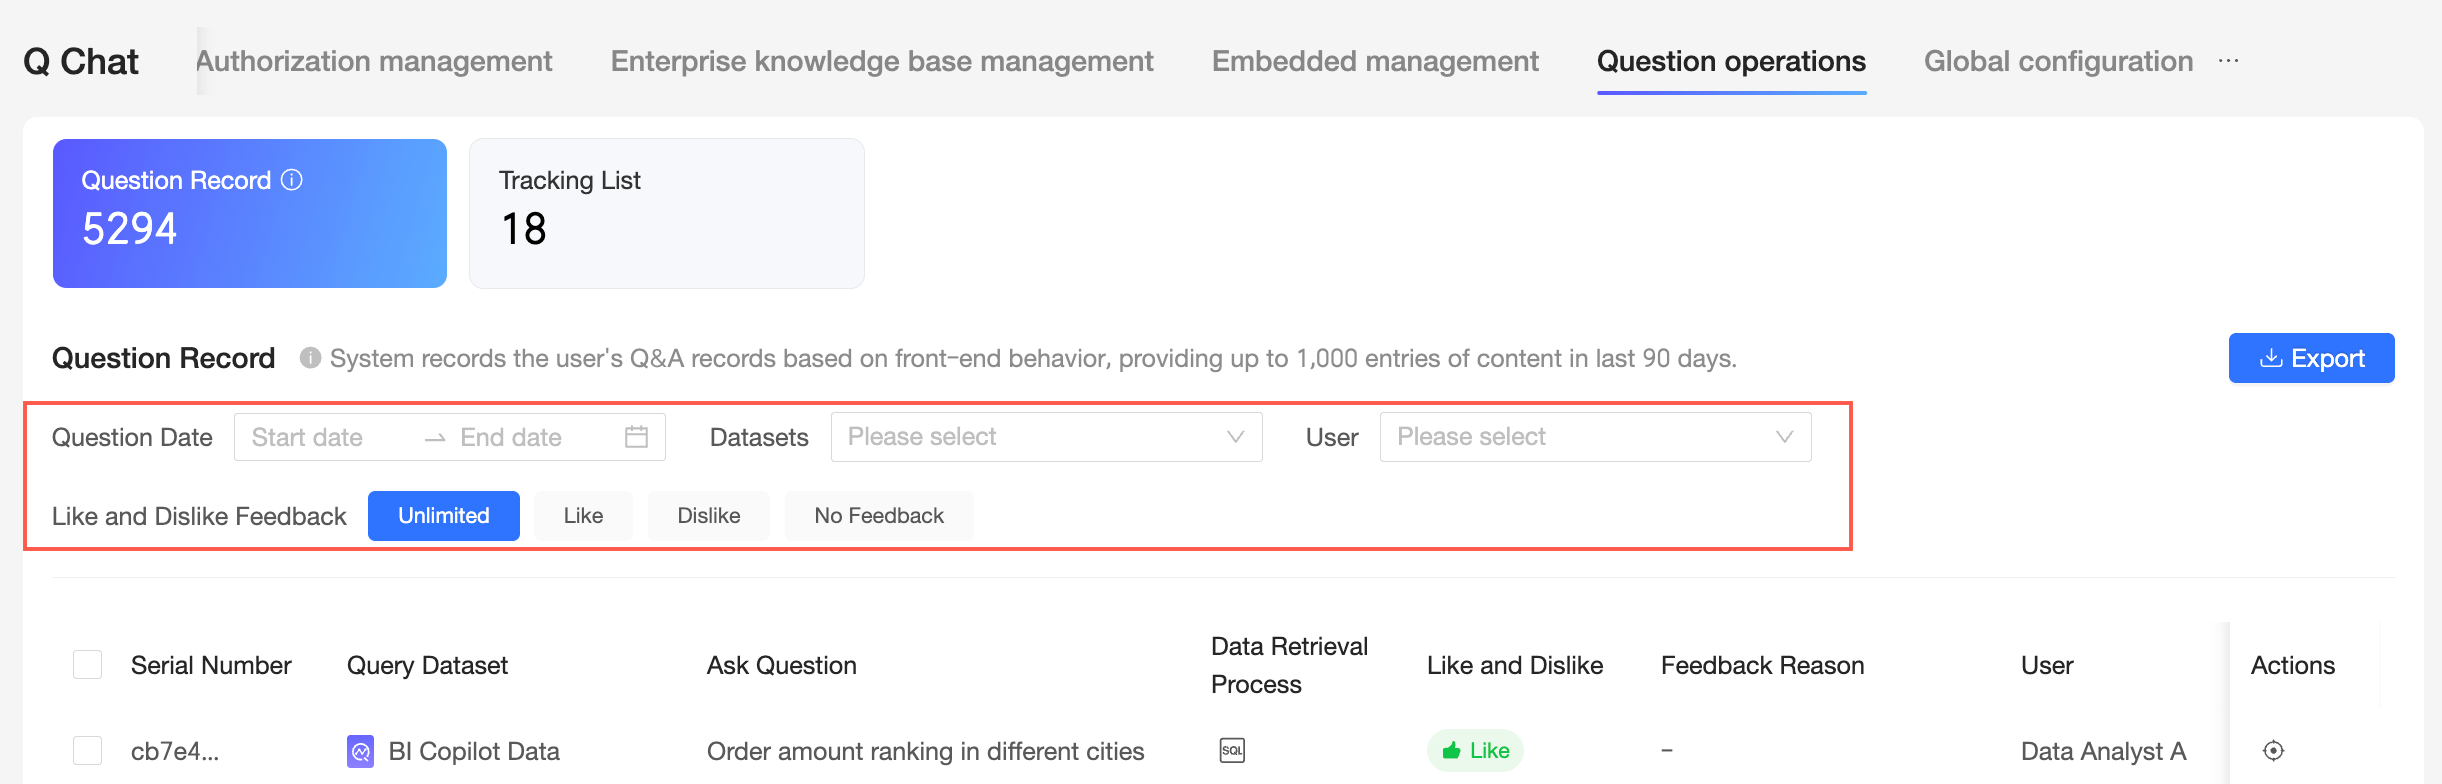Image resolution: width=2442 pixels, height=784 pixels.
Task: Click the Start date input field
Action: (x=320, y=437)
